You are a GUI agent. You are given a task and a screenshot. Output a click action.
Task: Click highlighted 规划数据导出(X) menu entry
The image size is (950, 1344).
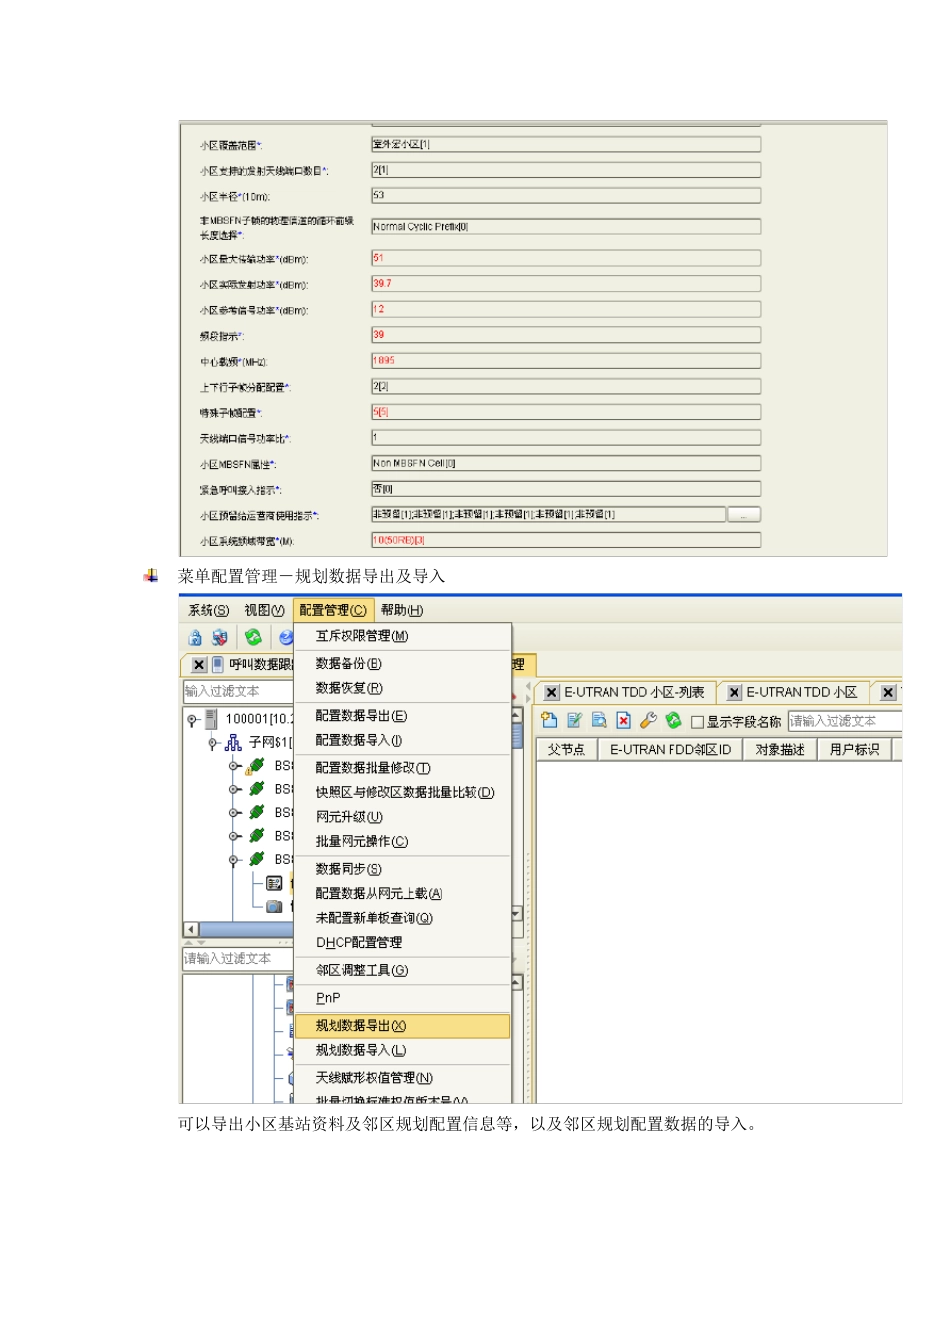402,1026
